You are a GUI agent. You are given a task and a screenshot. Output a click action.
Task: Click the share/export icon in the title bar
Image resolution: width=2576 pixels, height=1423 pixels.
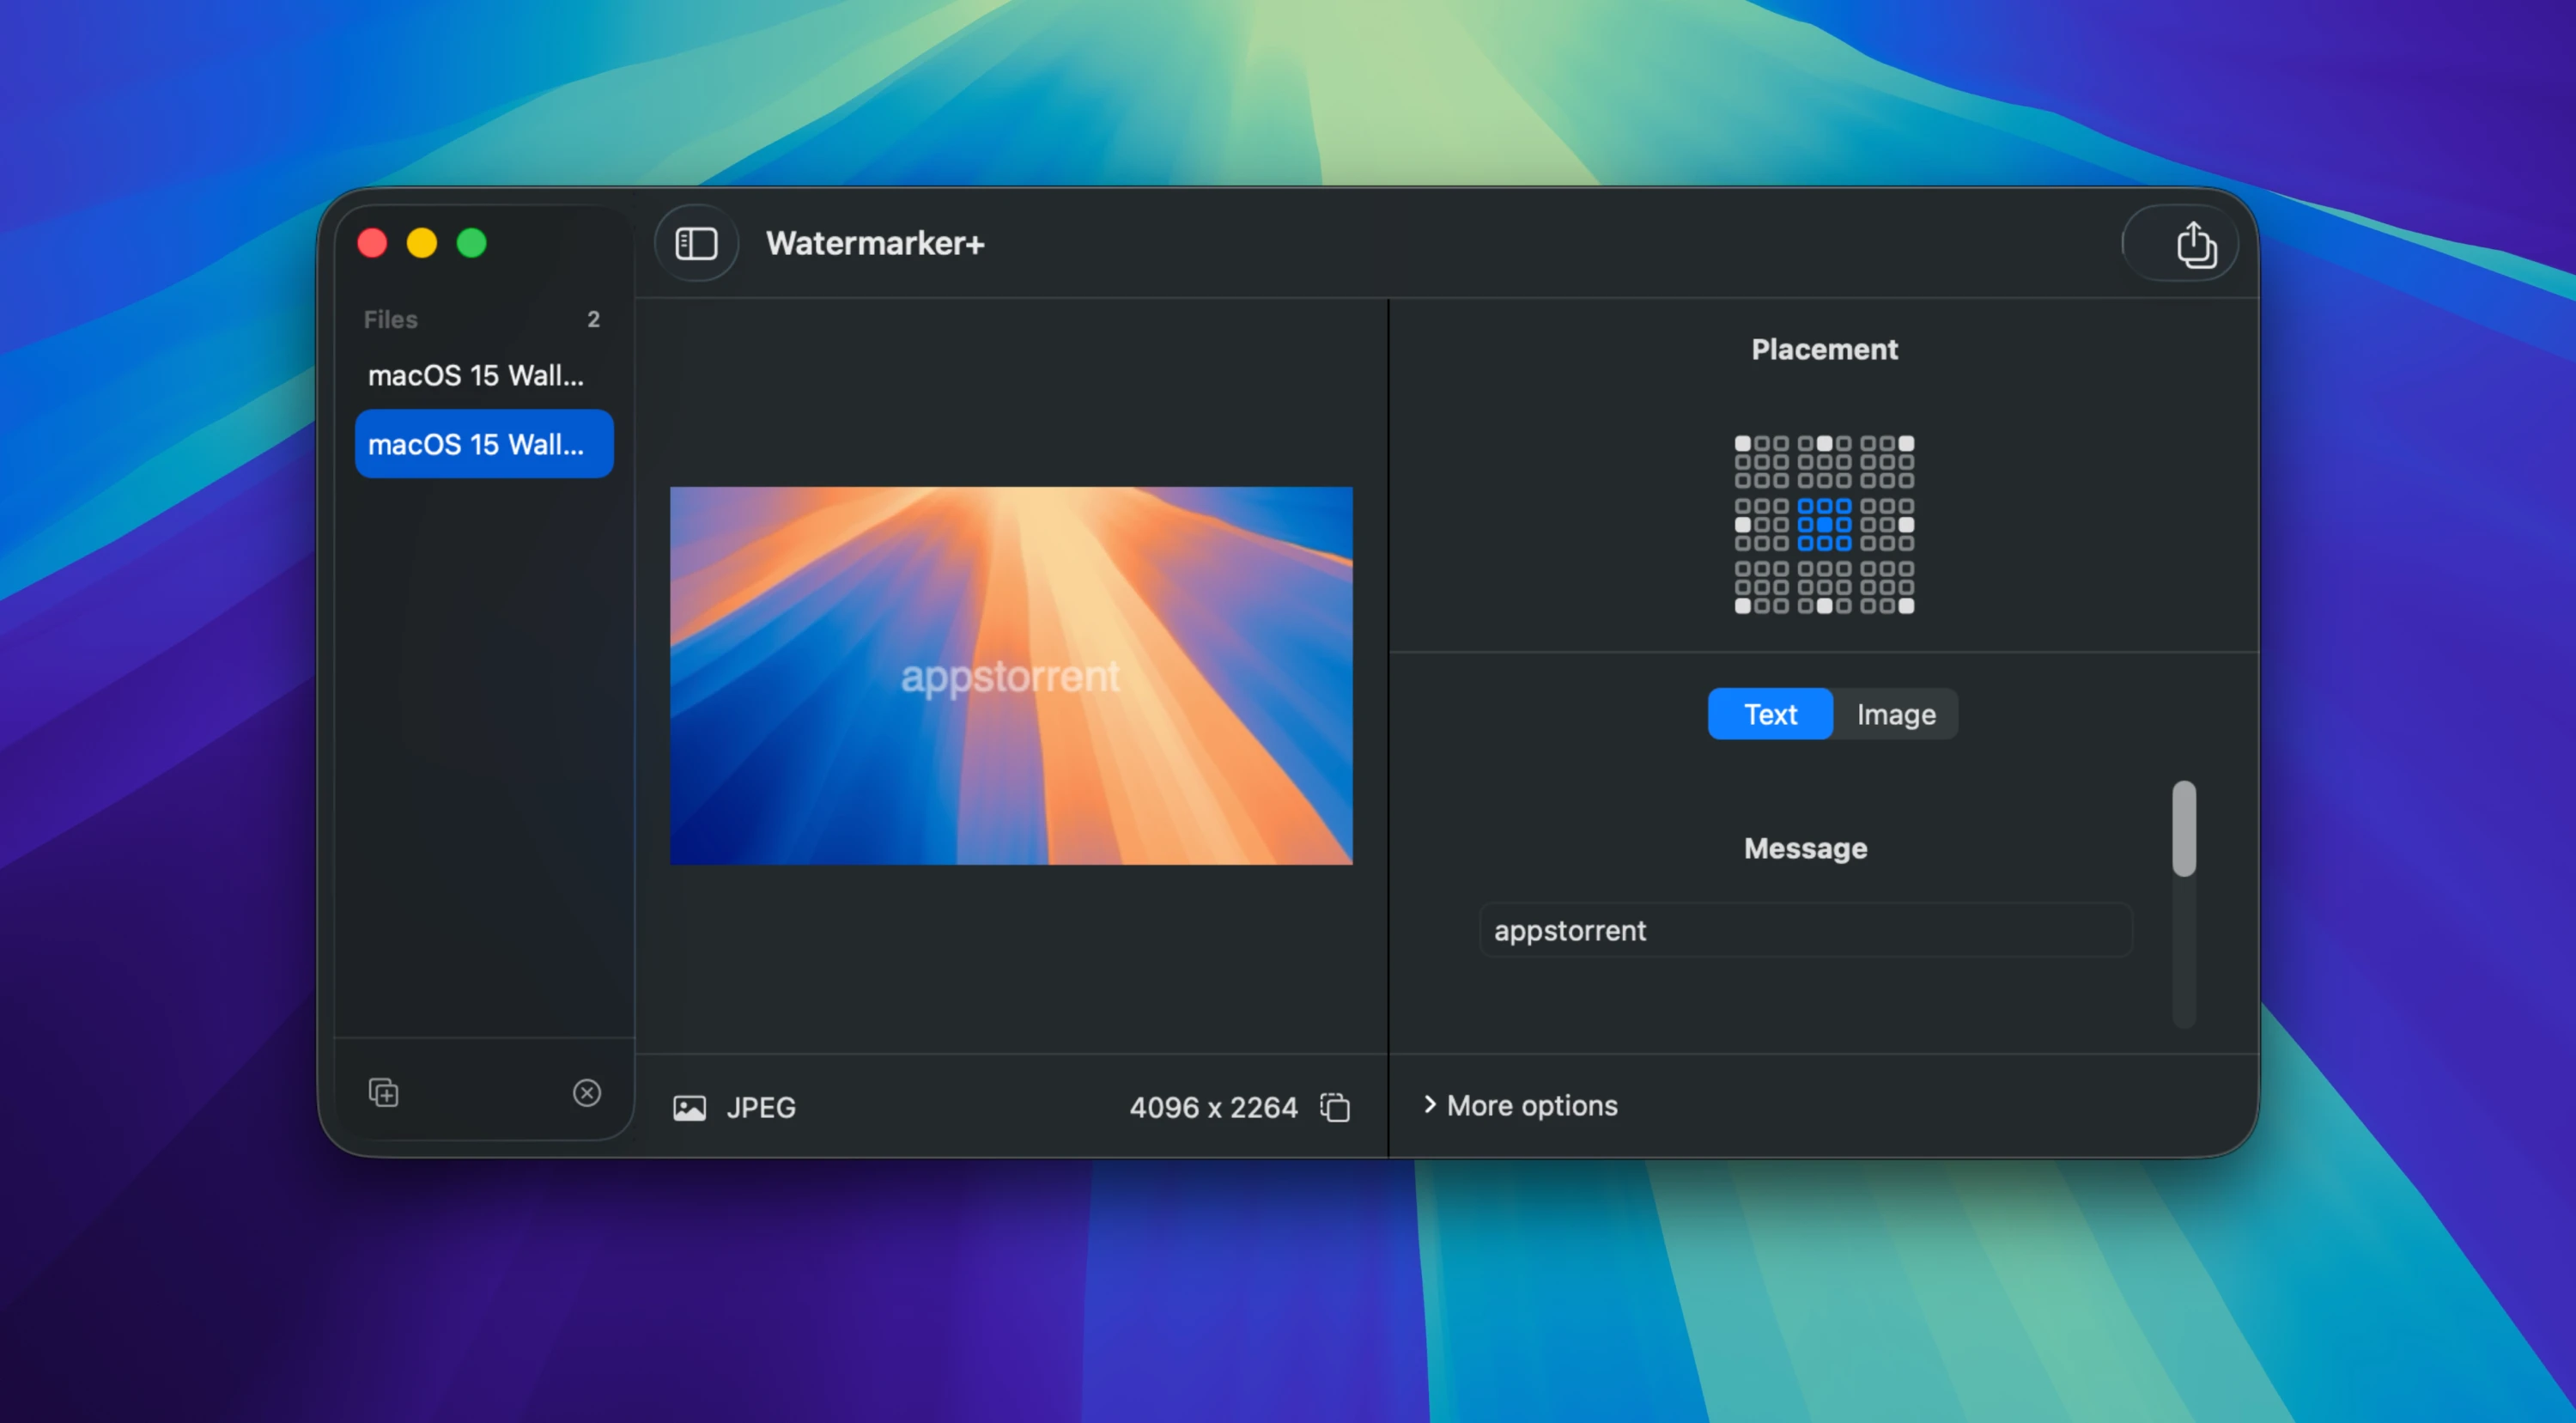tap(2196, 245)
